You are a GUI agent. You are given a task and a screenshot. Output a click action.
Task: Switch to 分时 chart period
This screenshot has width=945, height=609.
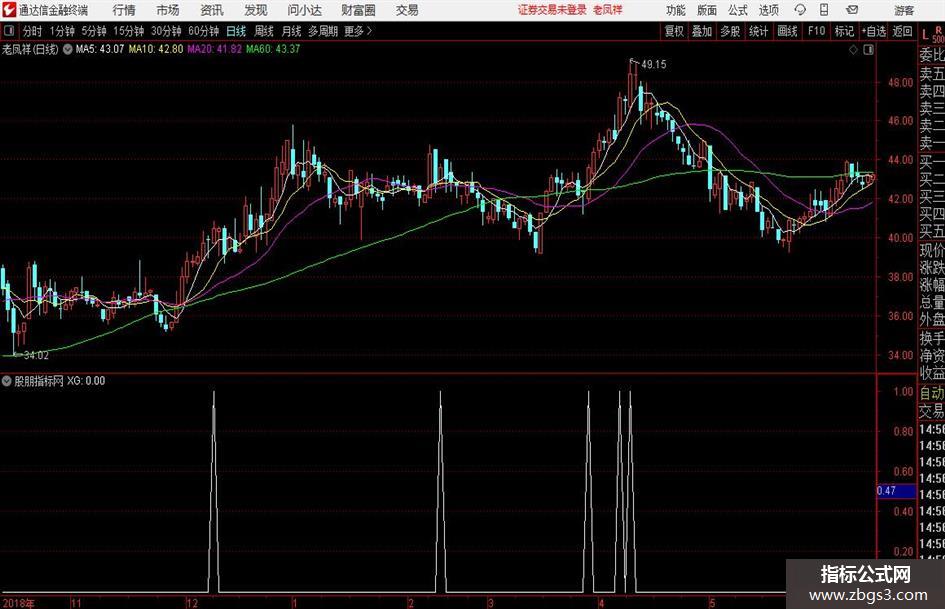tap(33, 31)
